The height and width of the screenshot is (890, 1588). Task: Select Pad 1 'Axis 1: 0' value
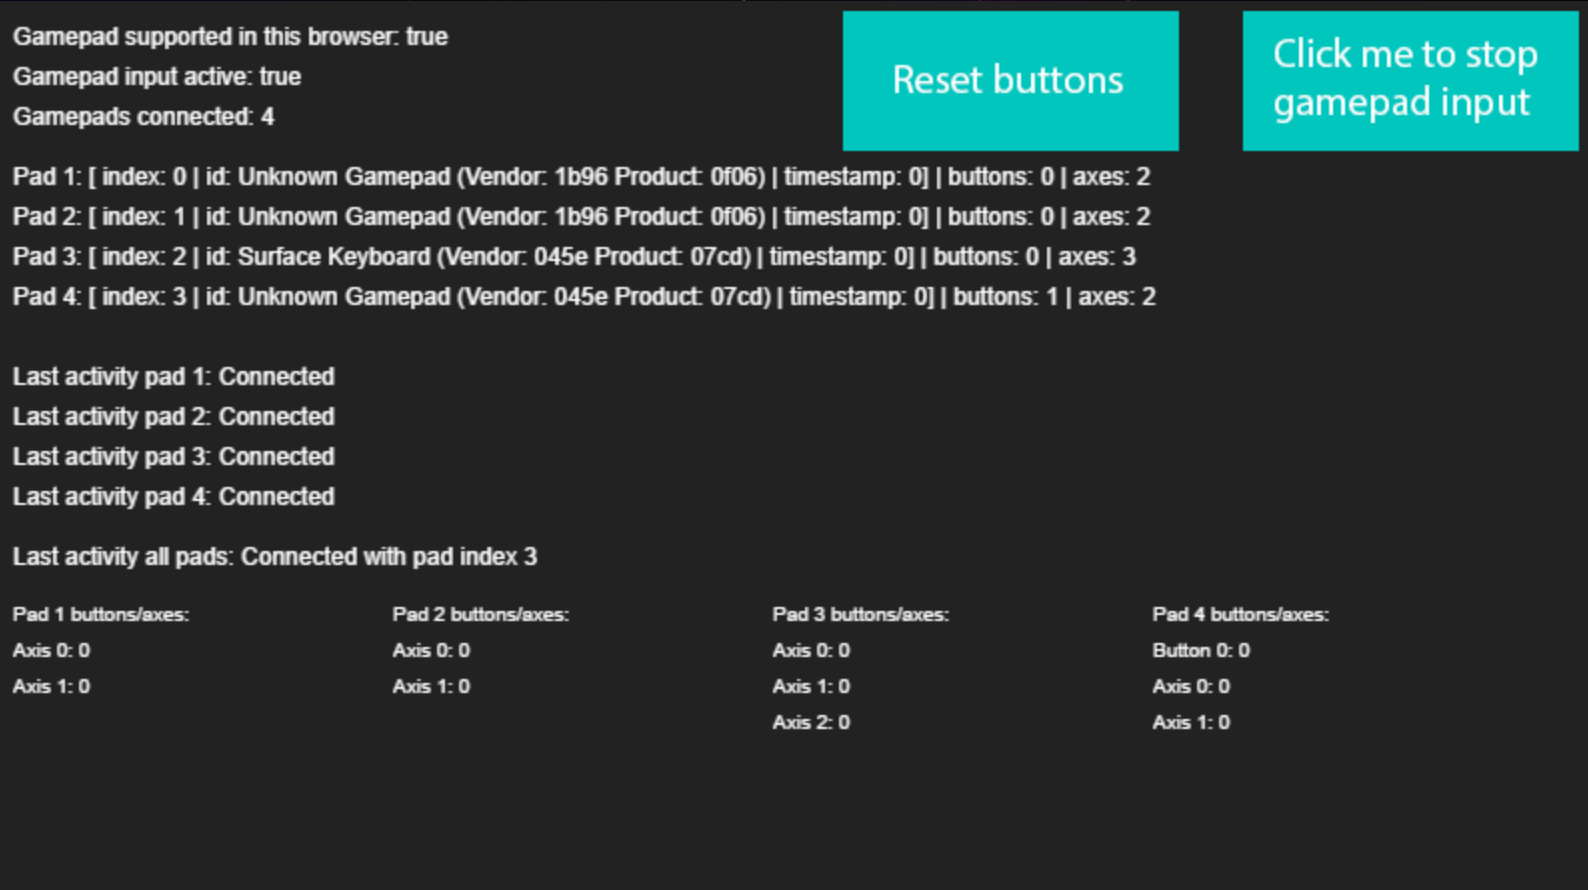(x=51, y=686)
